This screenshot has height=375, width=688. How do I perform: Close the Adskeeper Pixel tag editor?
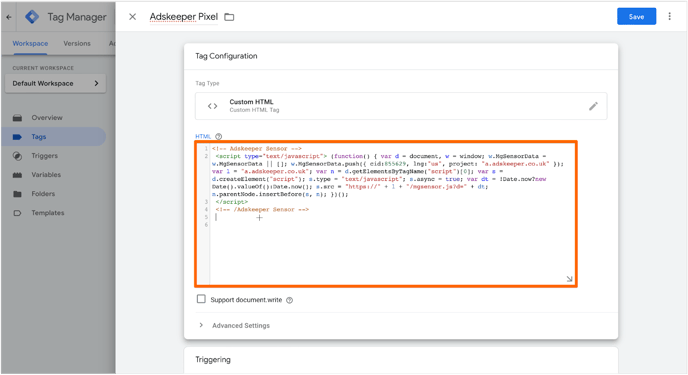coord(133,17)
